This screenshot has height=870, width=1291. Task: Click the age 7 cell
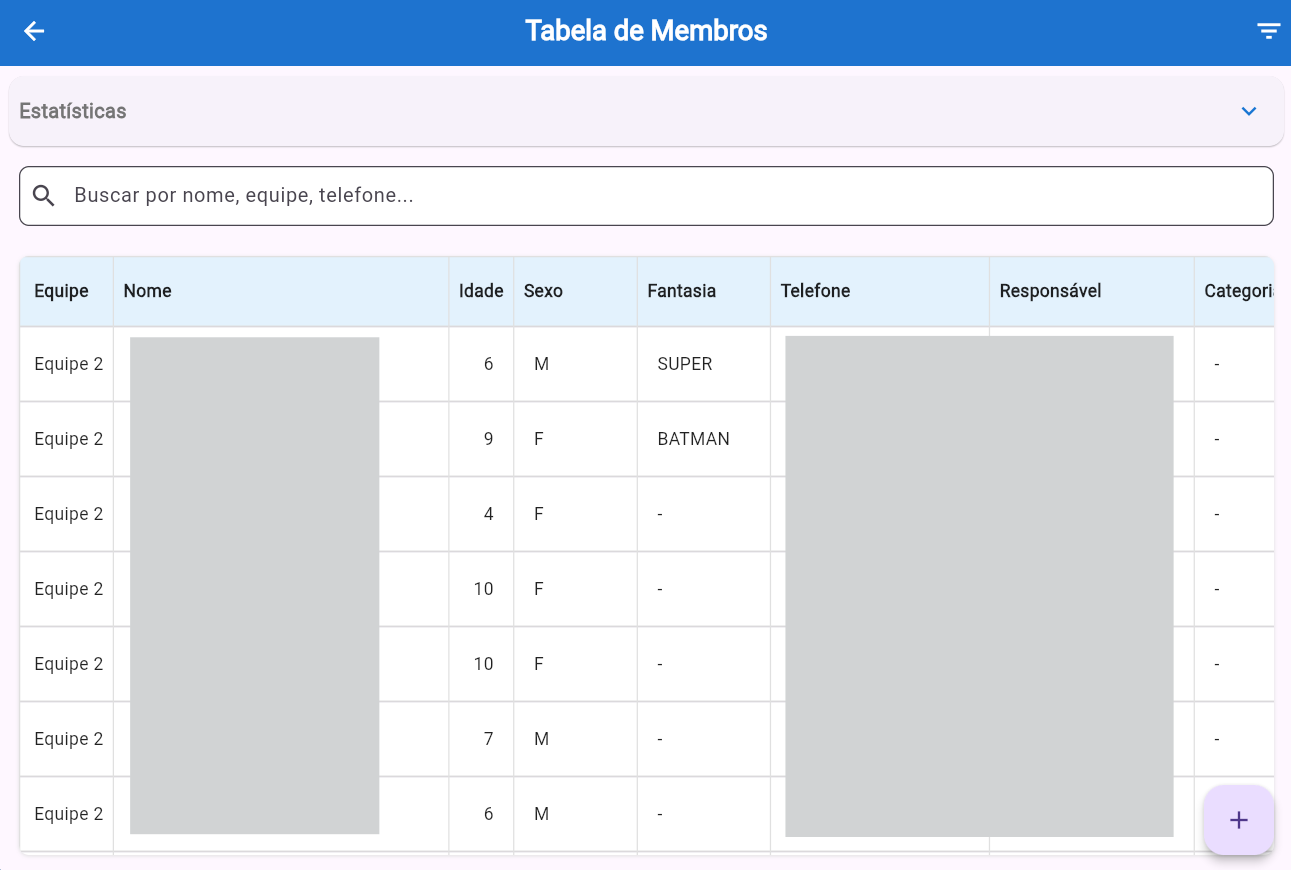[x=488, y=739]
